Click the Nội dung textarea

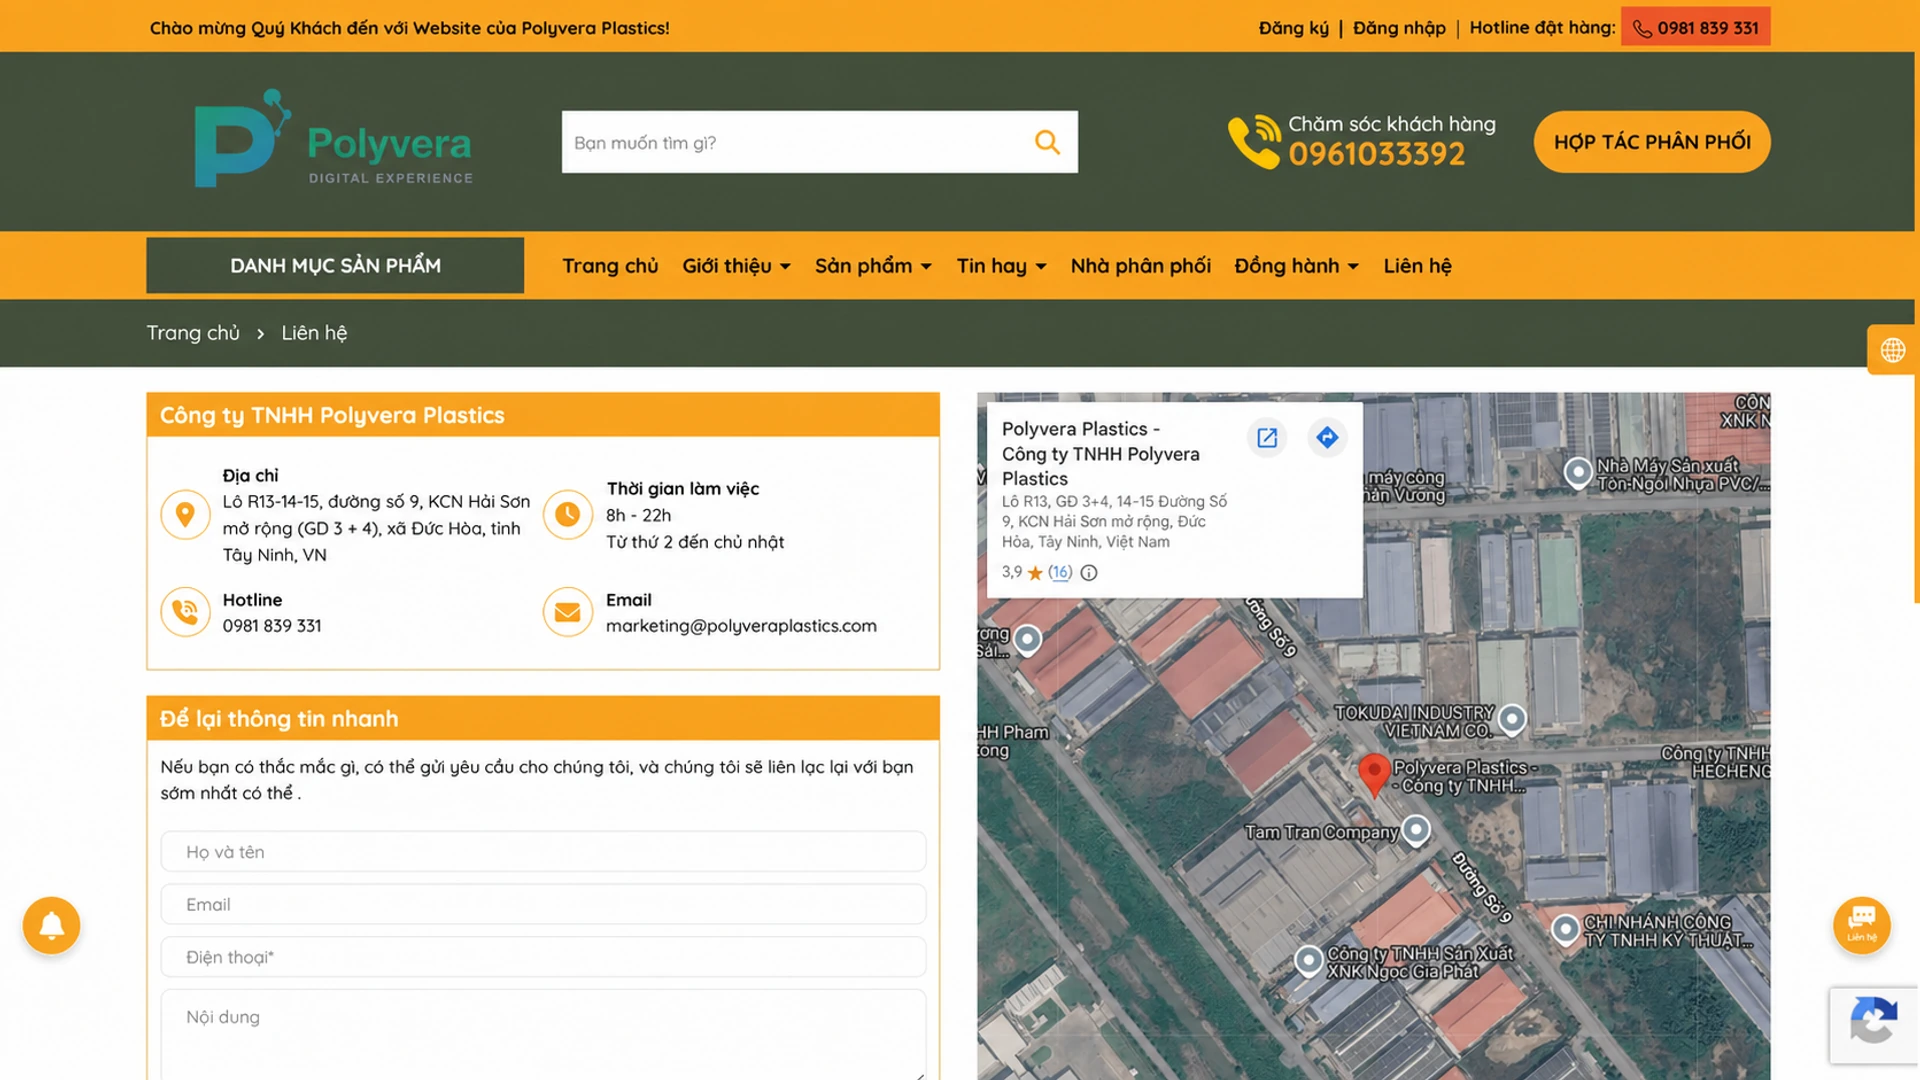543,1034
